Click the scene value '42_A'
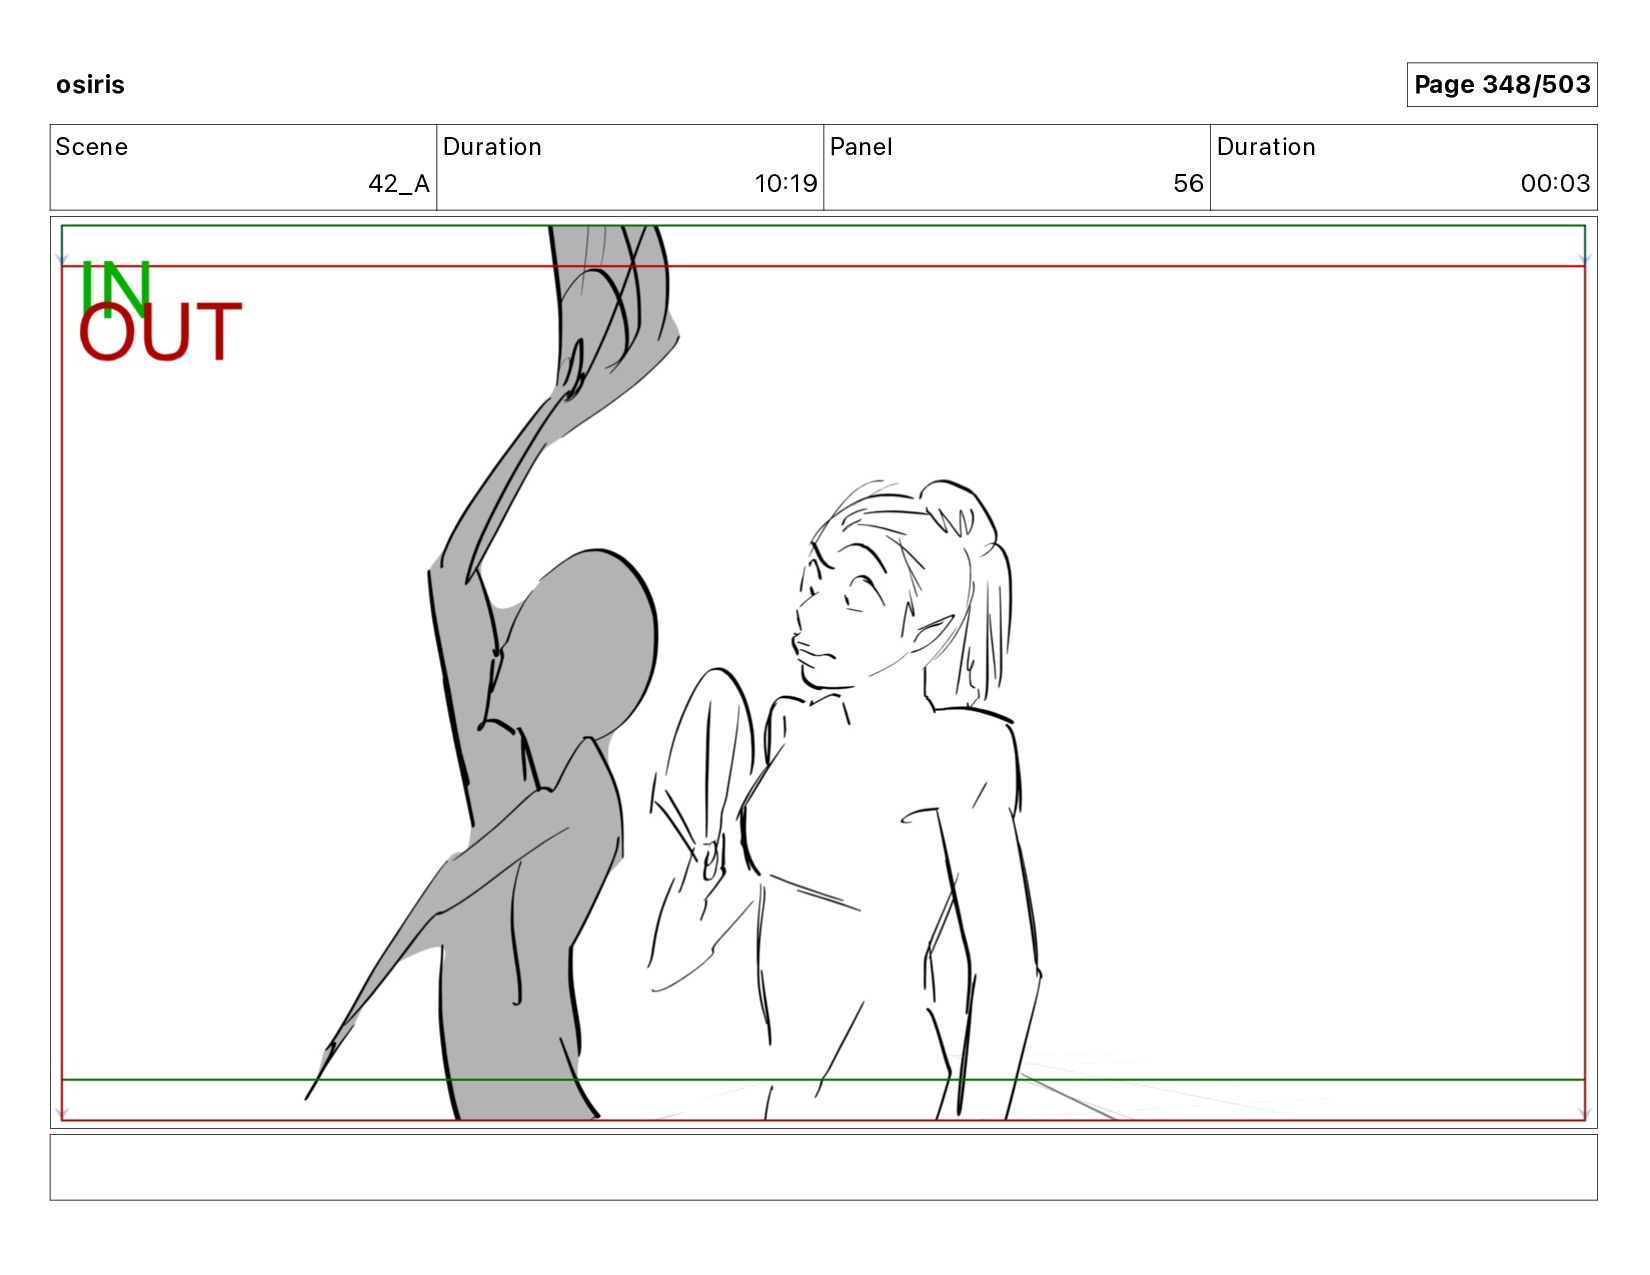1650x1275 pixels. [398, 184]
